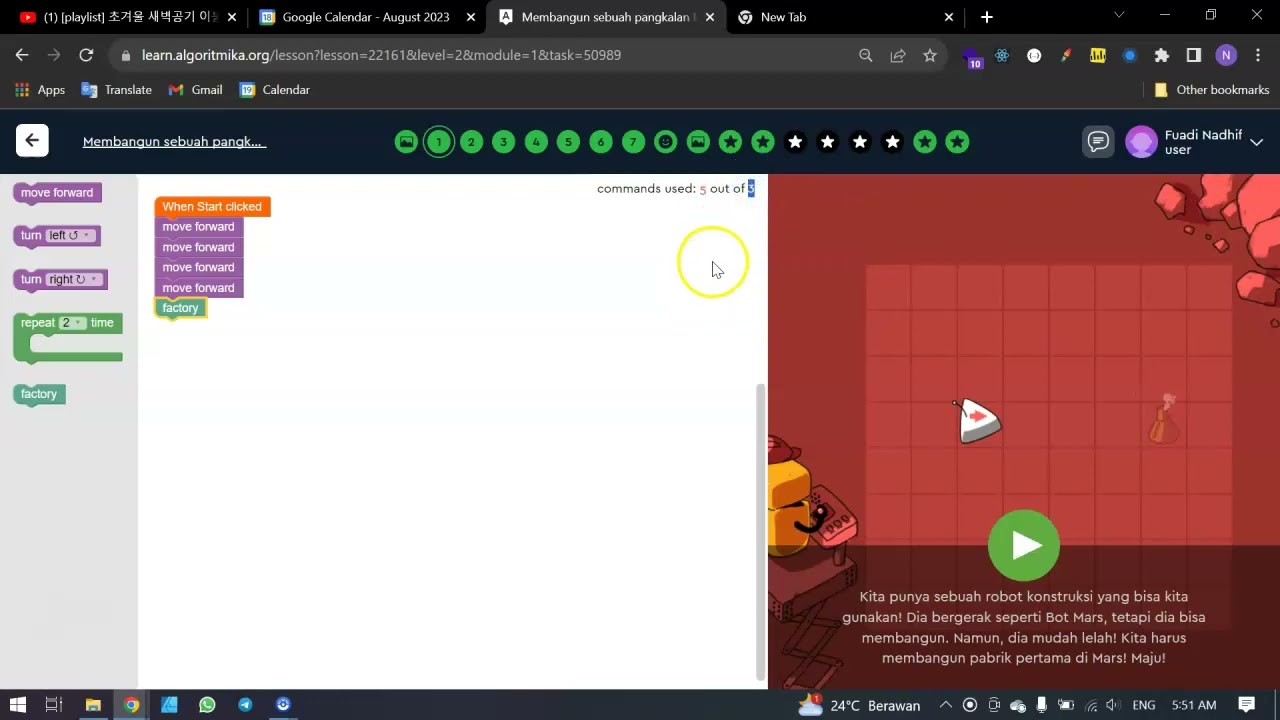Image resolution: width=1280 pixels, height=720 pixels.
Task: Expand the Fuadi Nadhif user menu
Action: [1257, 142]
